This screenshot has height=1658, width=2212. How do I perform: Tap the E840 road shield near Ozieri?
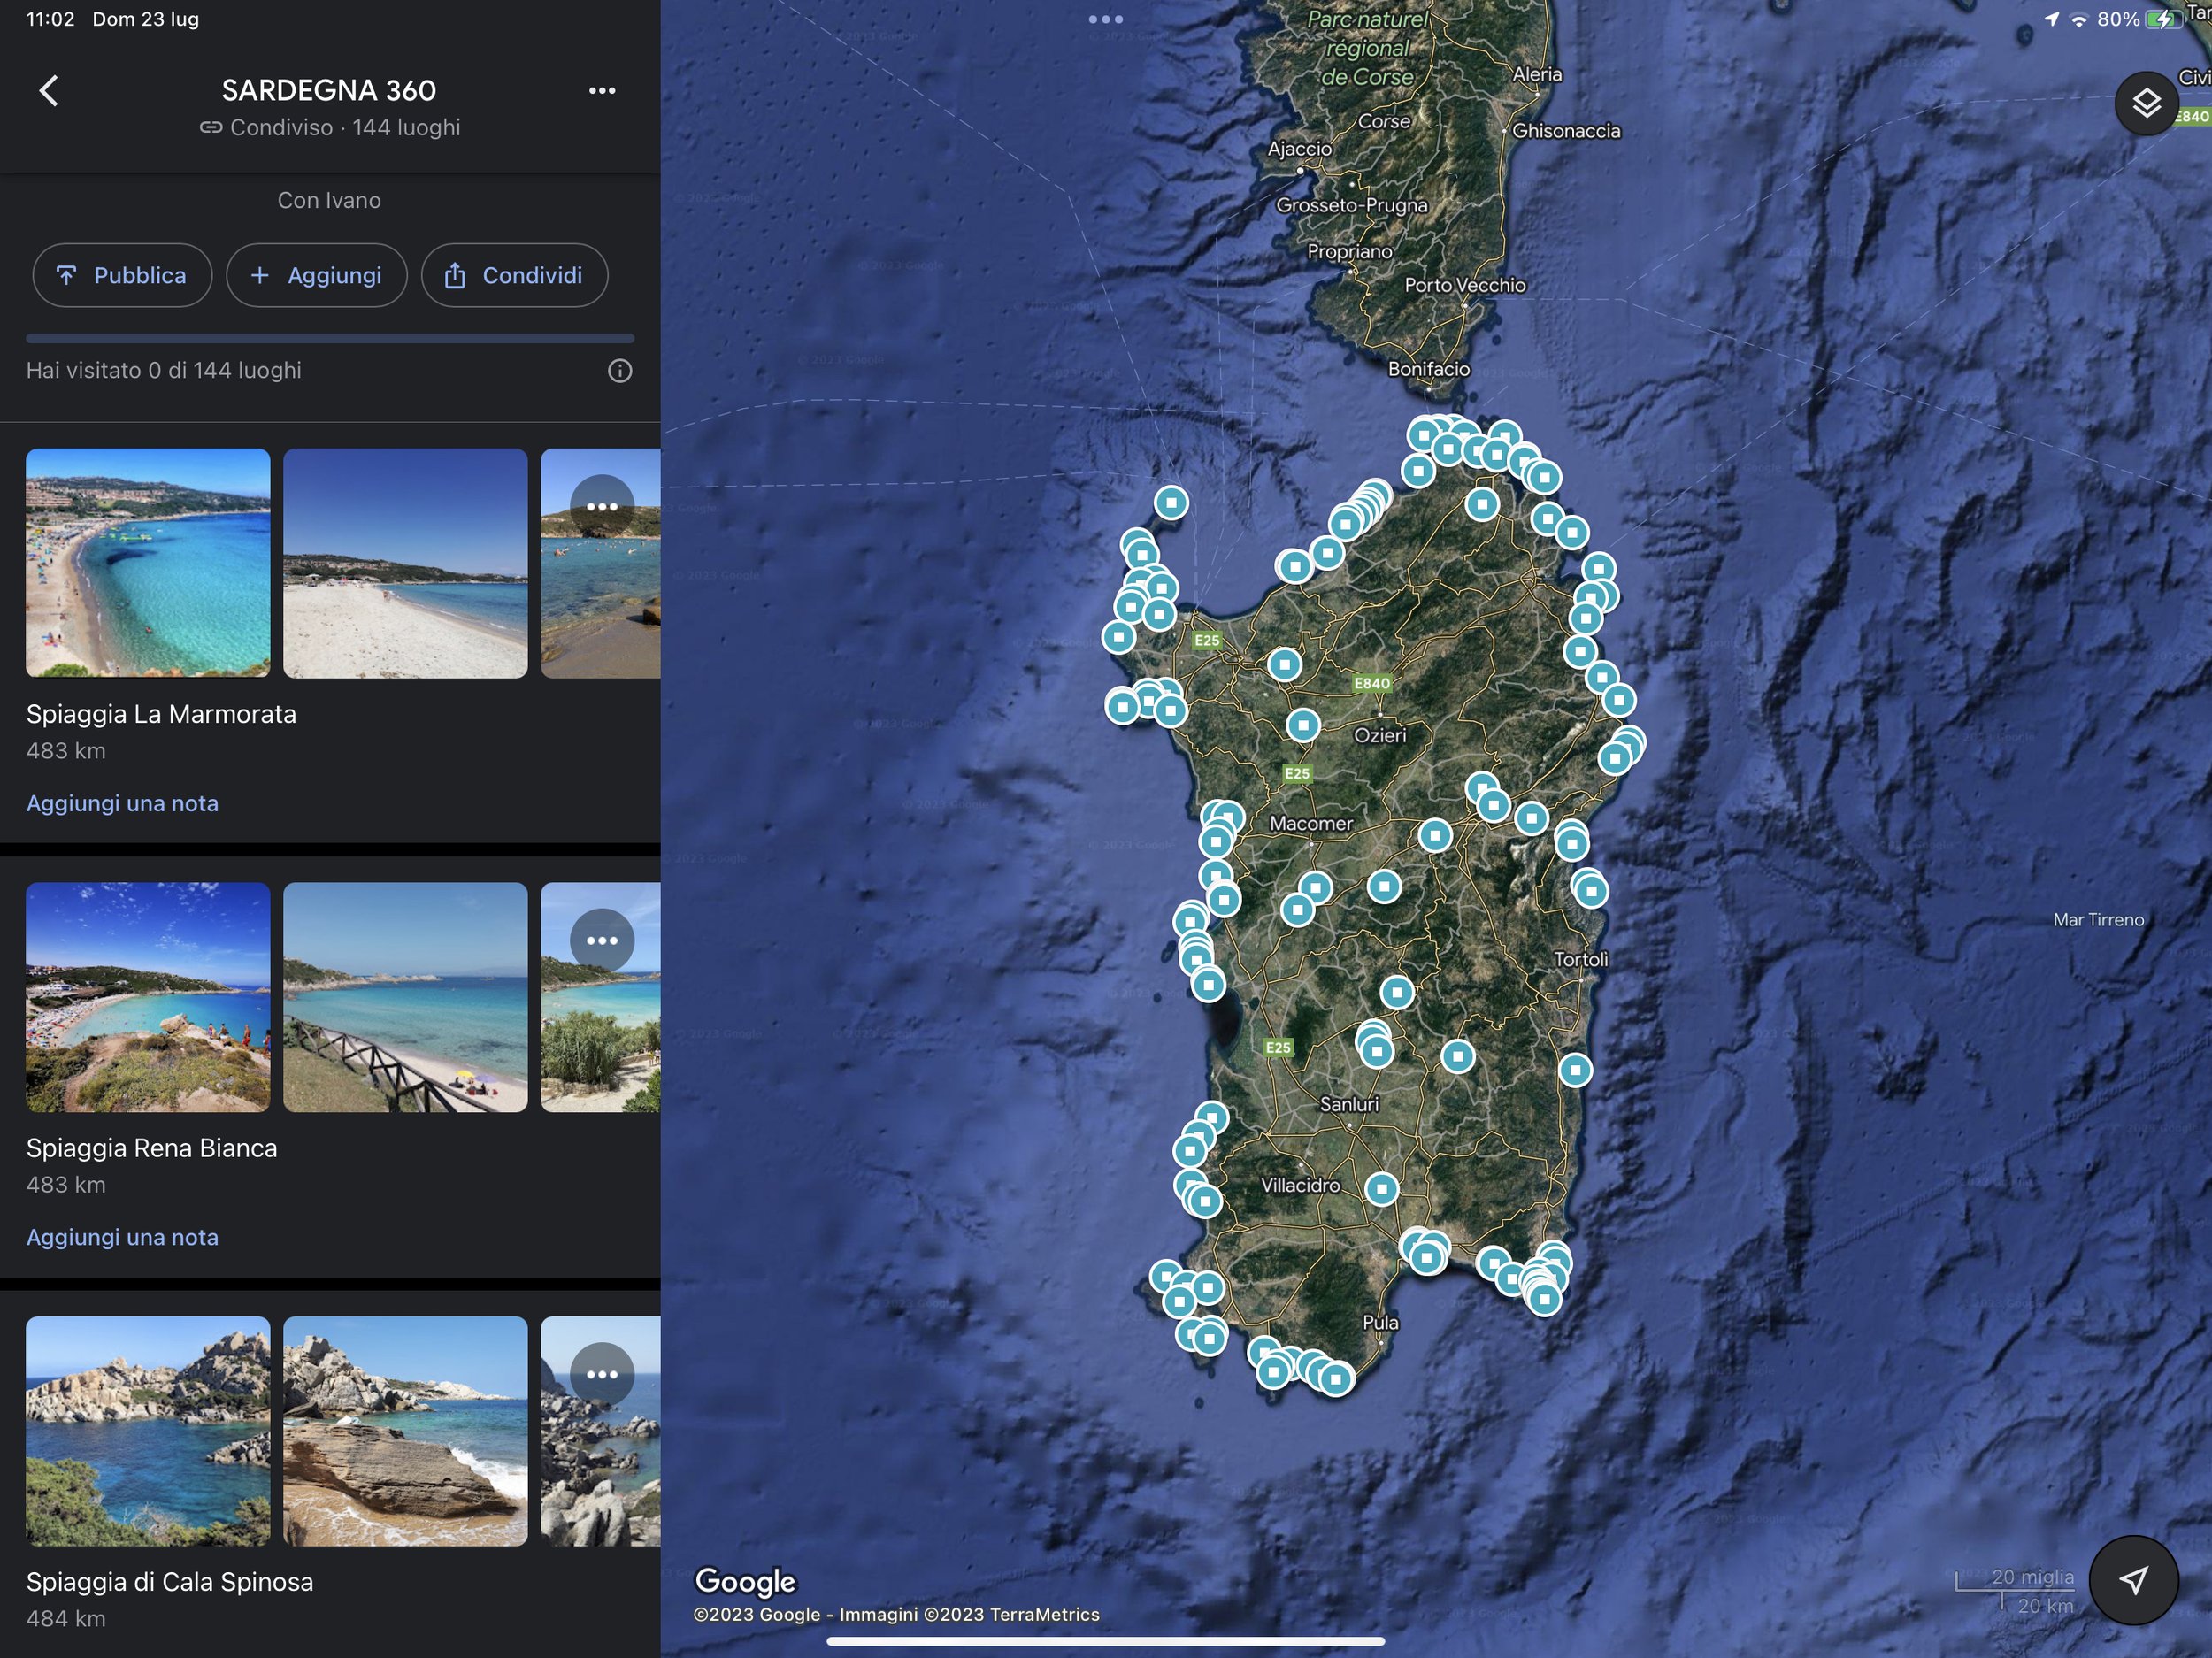(1372, 683)
